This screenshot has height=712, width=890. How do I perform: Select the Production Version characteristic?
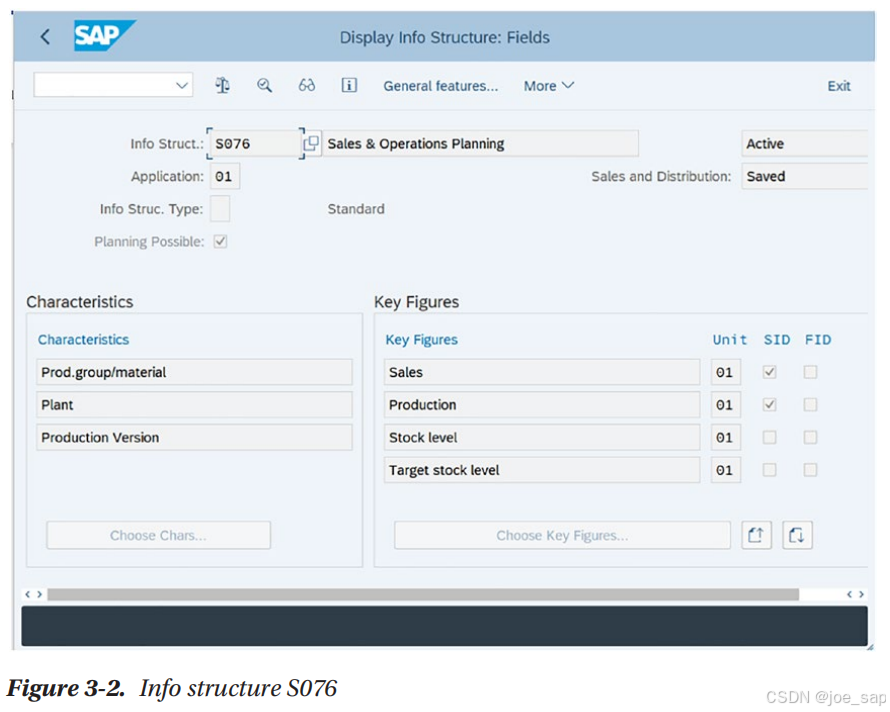[x=194, y=438]
